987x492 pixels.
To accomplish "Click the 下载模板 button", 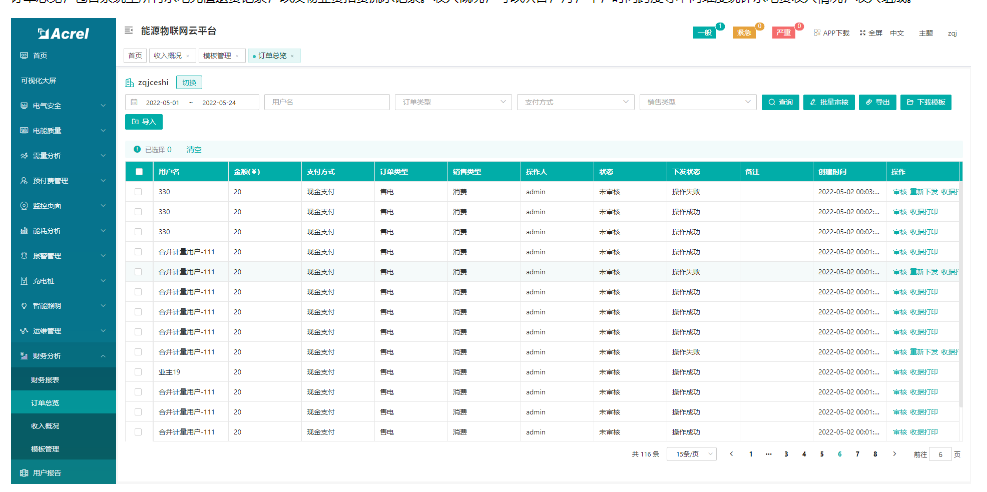I will [926, 102].
